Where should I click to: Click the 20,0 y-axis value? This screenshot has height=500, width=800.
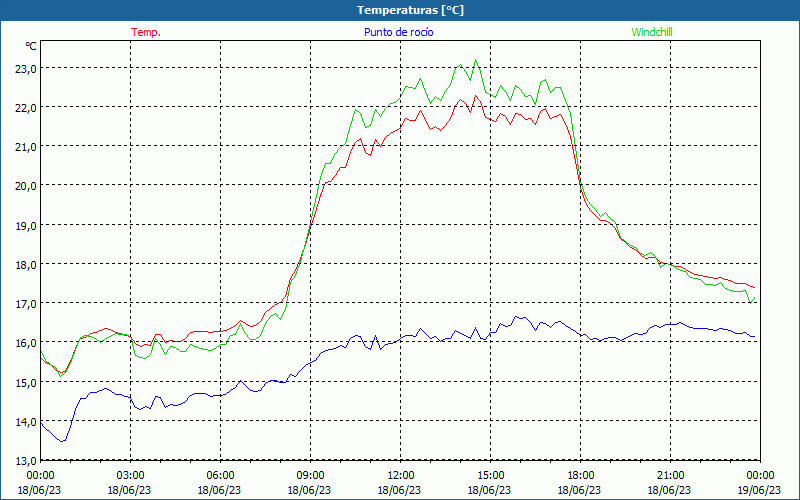tap(26, 186)
